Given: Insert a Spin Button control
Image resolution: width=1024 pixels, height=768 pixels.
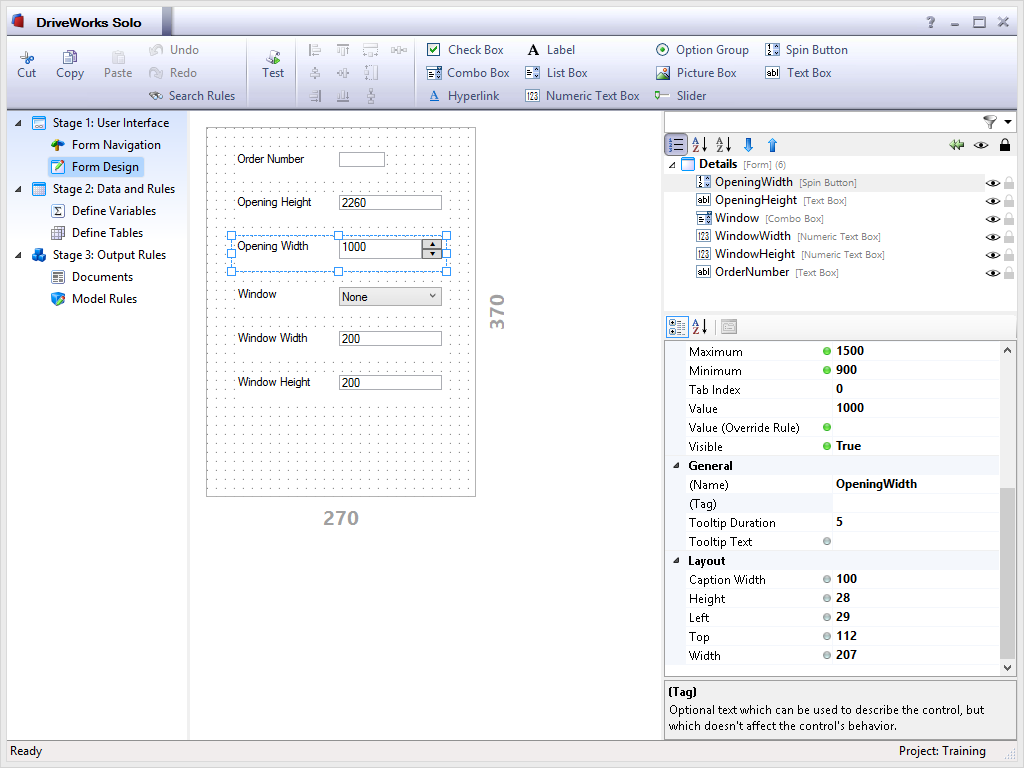Looking at the screenshot, I should (806, 50).
